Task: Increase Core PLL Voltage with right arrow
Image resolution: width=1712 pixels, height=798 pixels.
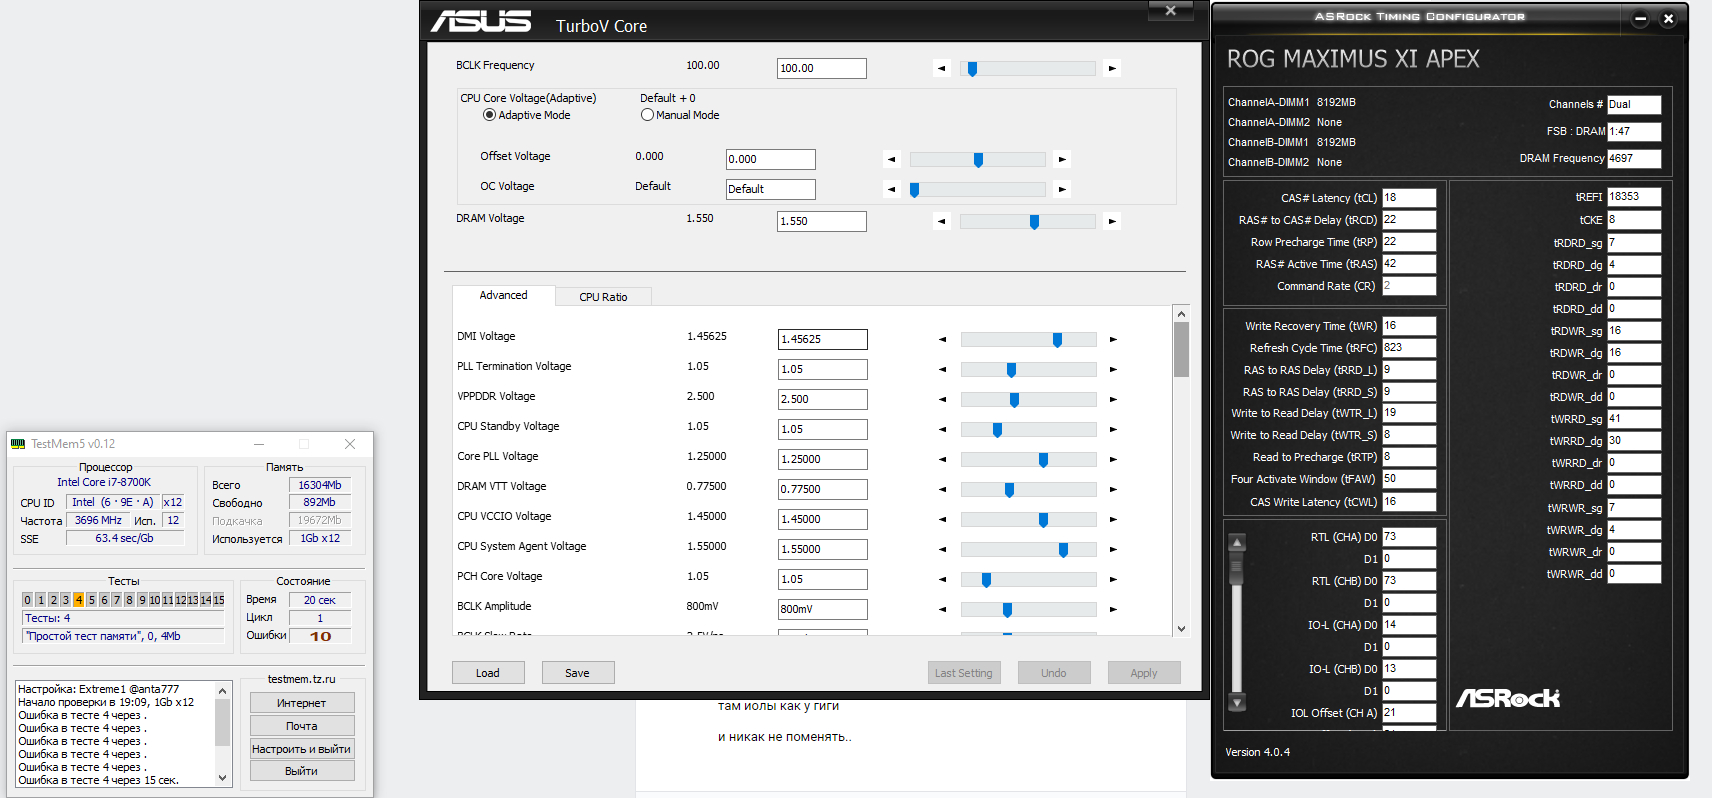Action: (x=1113, y=459)
